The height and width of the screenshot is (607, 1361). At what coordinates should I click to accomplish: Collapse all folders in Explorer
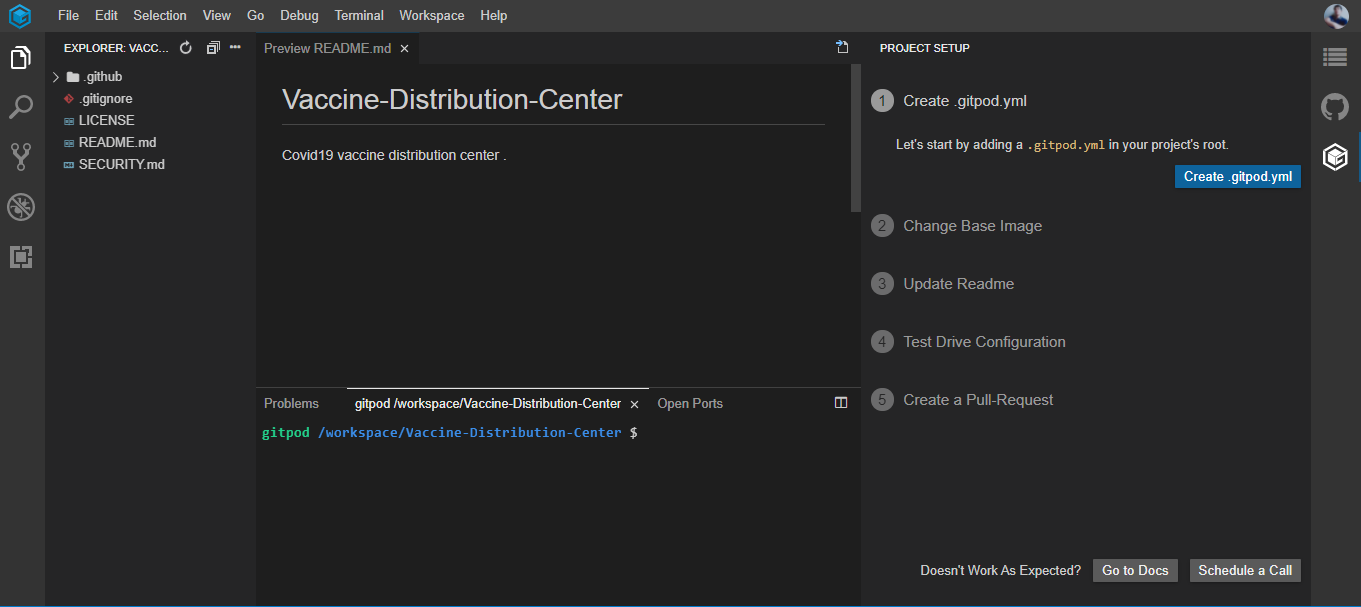point(212,48)
